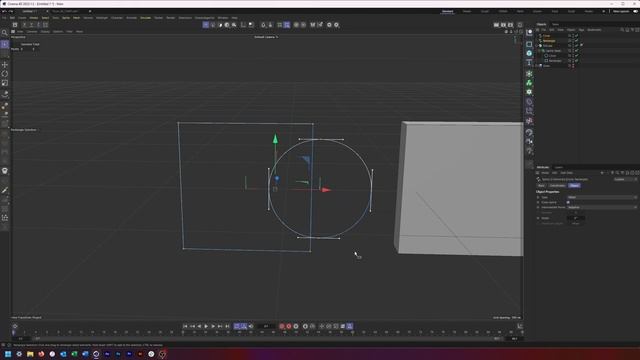Toggle the Close Spline checkbox
The width and height of the screenshot is (640, 360).
[x=568, y=202]
